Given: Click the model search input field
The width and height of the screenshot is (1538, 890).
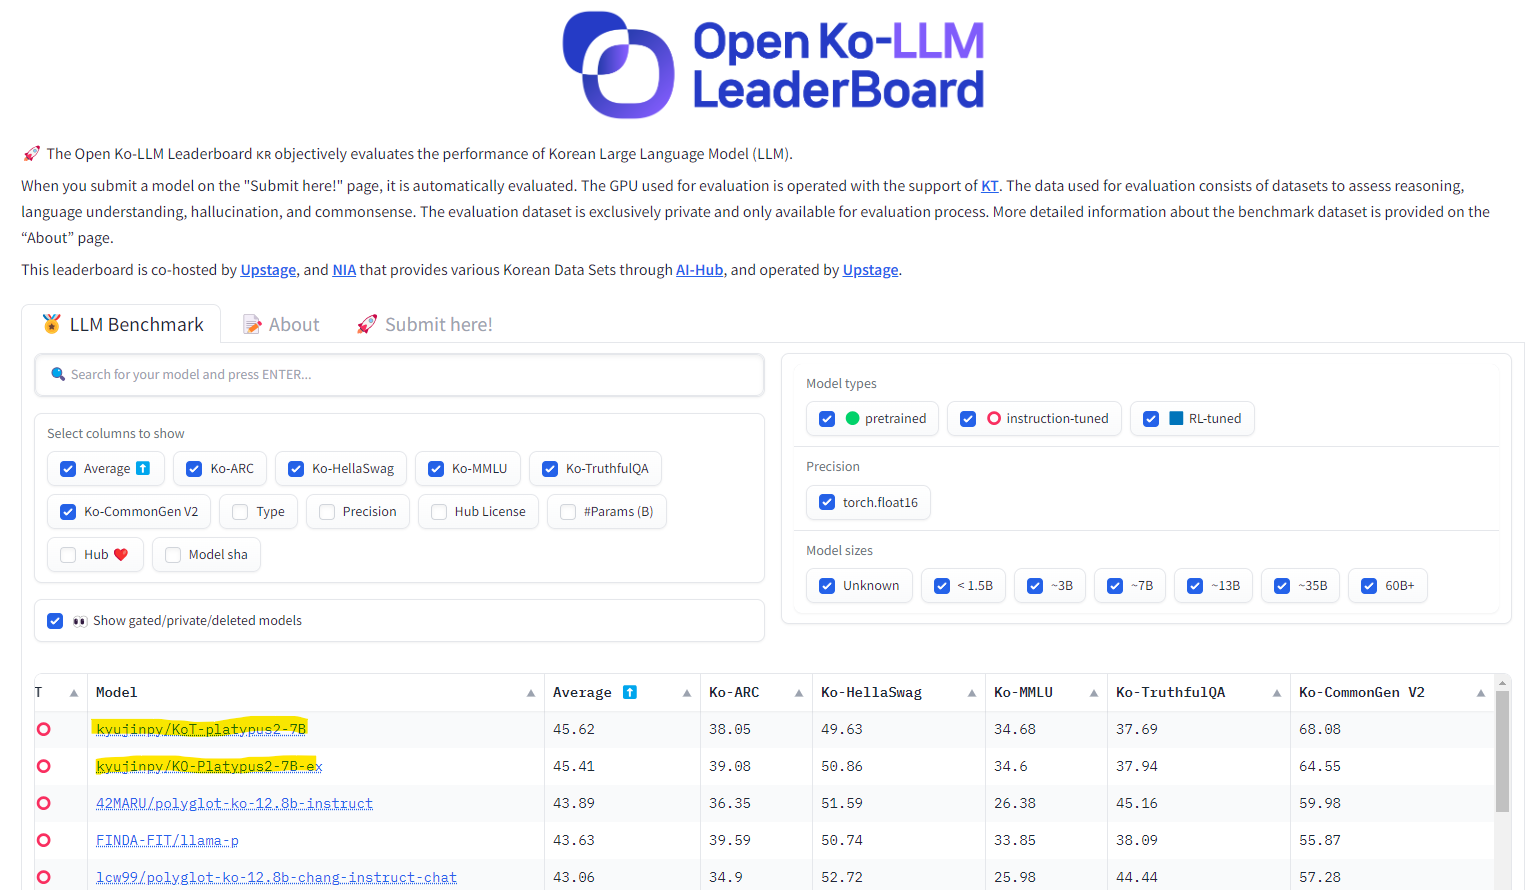Looking at the screenshot, I should pyautogui.click(x=399, y=375).
